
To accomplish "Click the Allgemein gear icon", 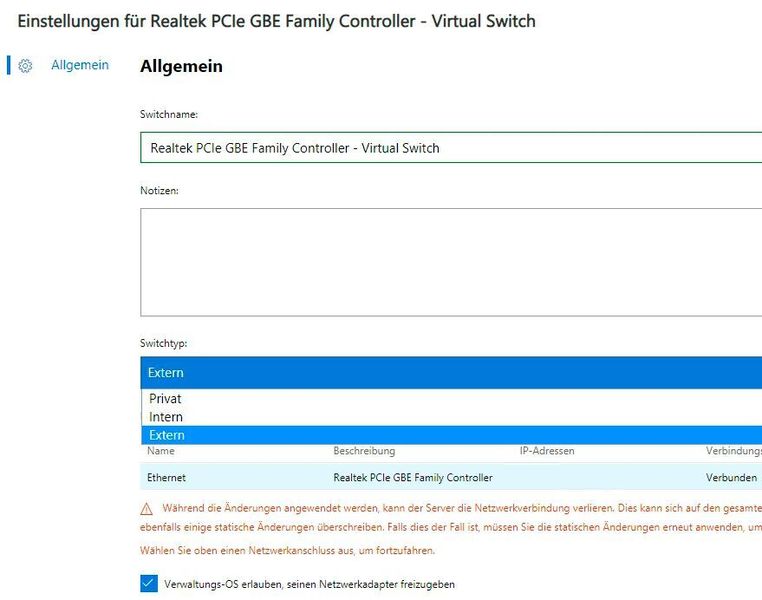I will coord(25,66).
